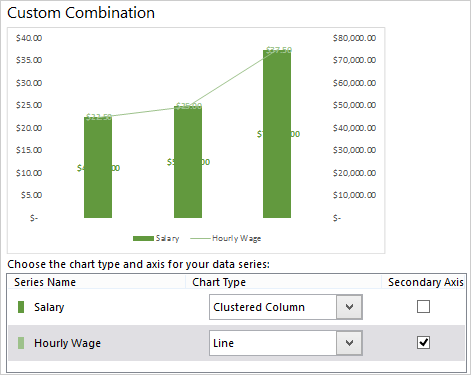Click the middle Salary bar in preview
The height and width of the screenshot is (375, 471).
(x=188, y=162)
